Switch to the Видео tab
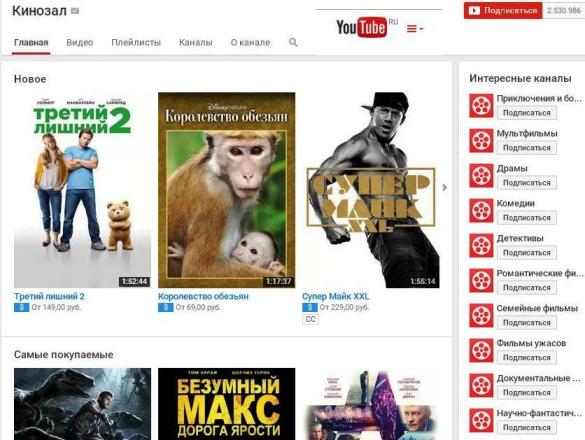The width and height of the screenshot is (585, 440). tap(80, 43)
